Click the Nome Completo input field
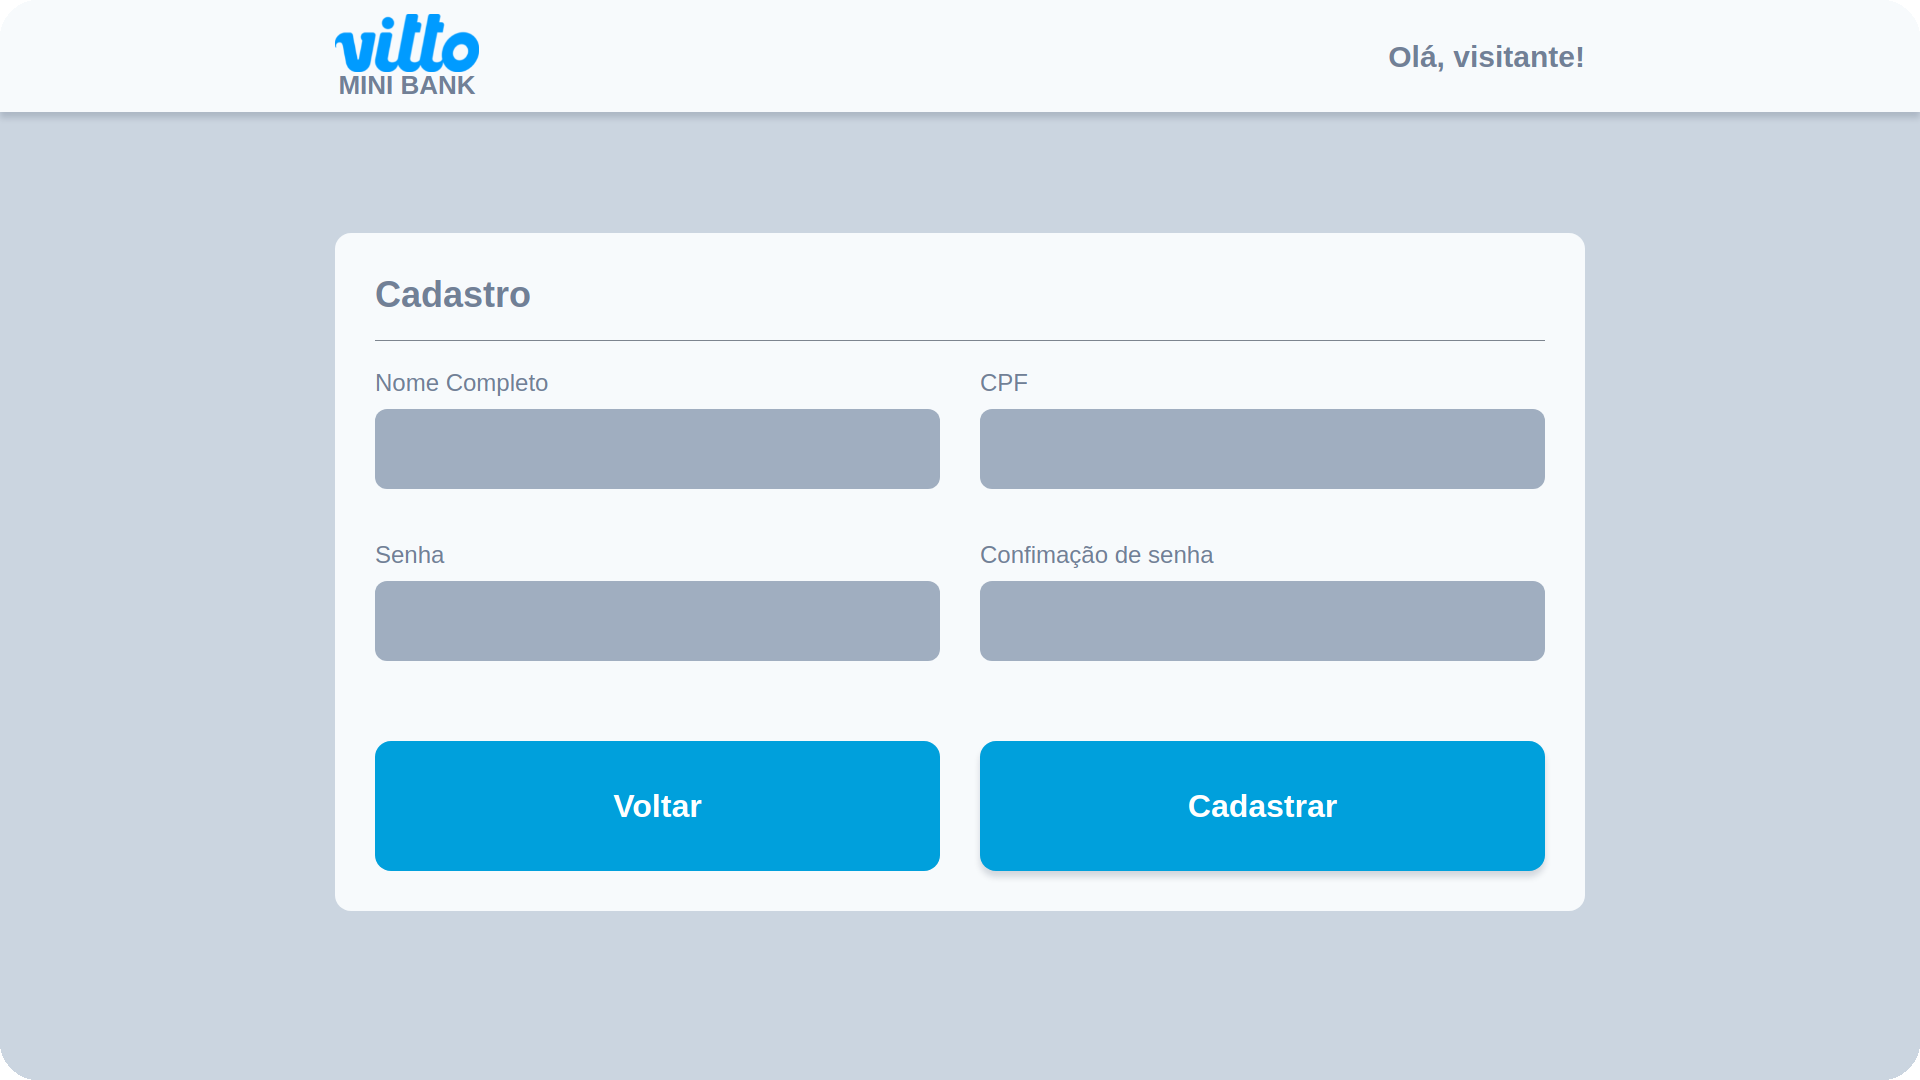This screenshot has height=1080, width=1920. point(657,449)
